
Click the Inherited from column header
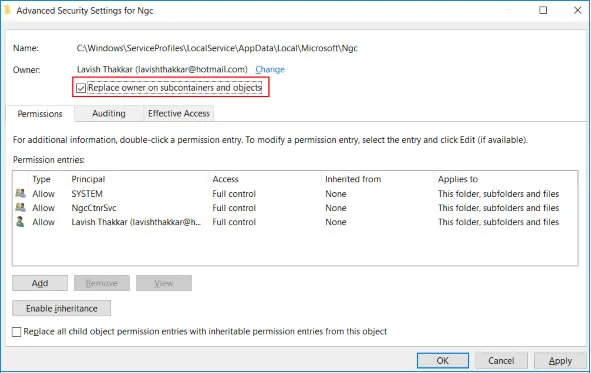pyautogui.click(x=353, y=179)
